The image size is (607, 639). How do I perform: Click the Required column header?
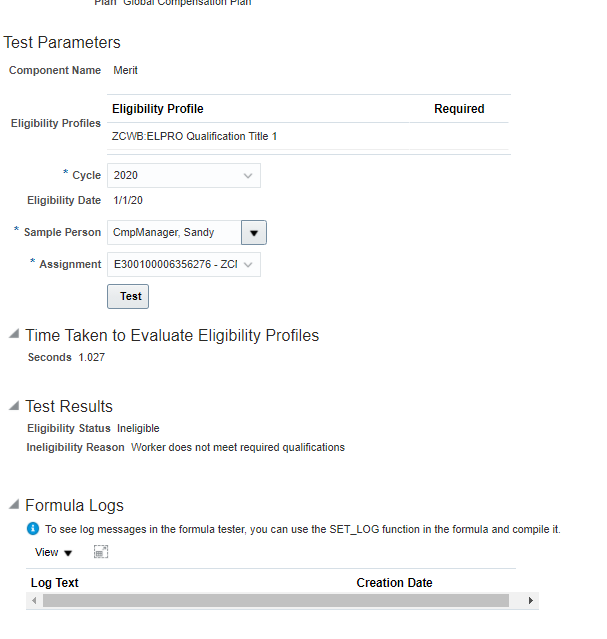459,109
